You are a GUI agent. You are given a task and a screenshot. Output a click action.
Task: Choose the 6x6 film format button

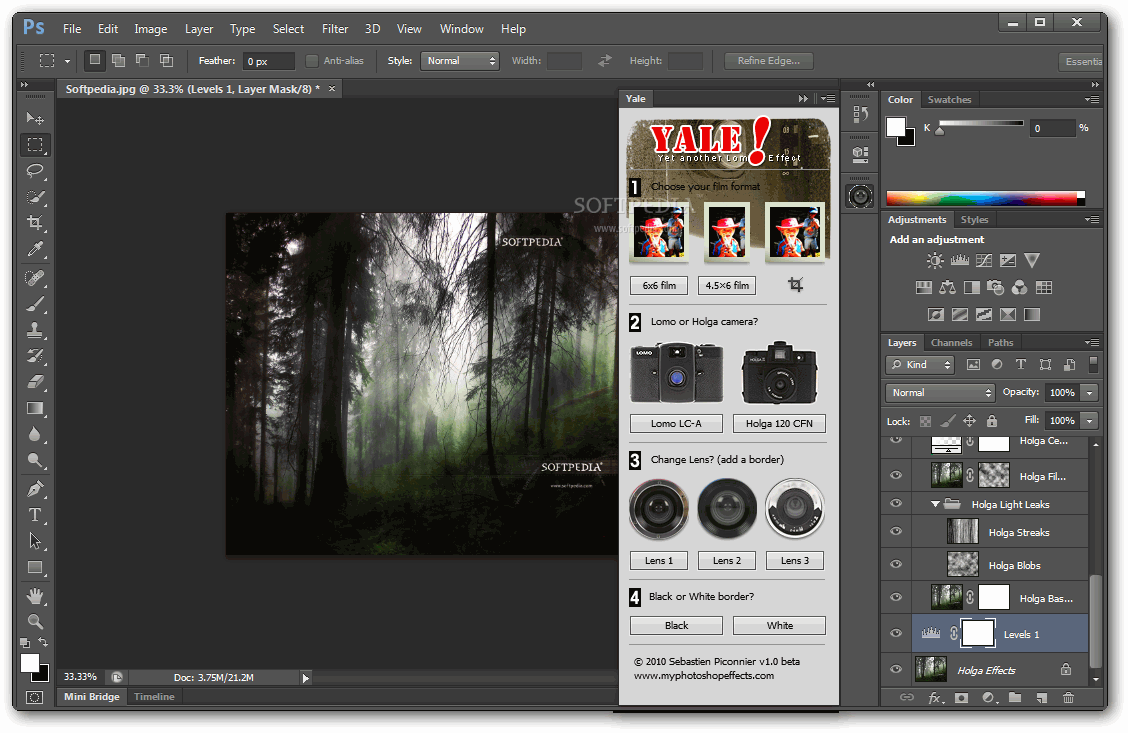(659, 286)
